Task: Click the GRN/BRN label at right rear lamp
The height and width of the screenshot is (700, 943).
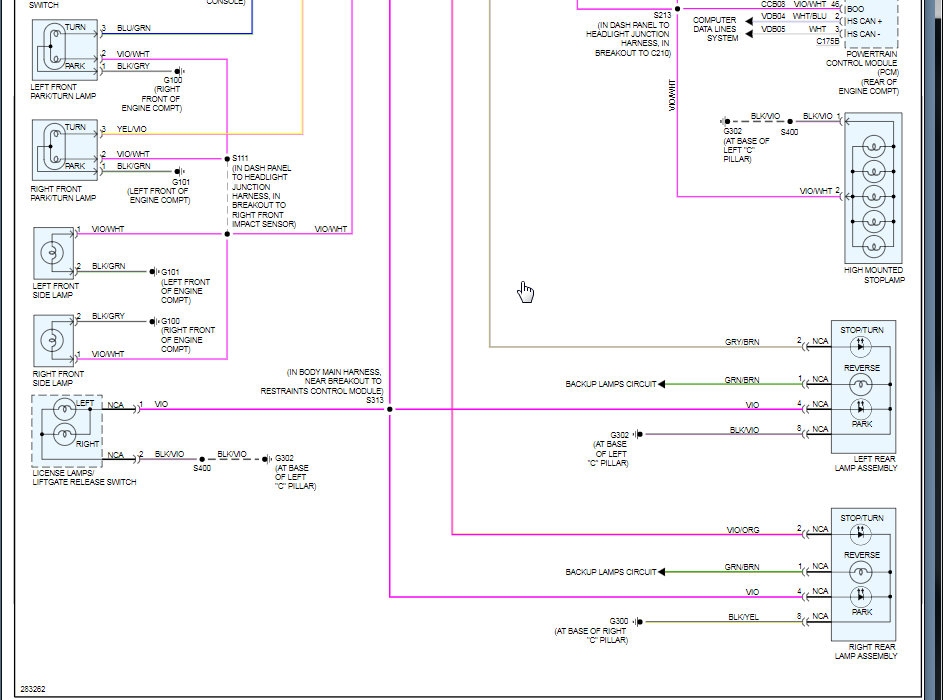Action: pyautogui.click(x=742, y=567)
